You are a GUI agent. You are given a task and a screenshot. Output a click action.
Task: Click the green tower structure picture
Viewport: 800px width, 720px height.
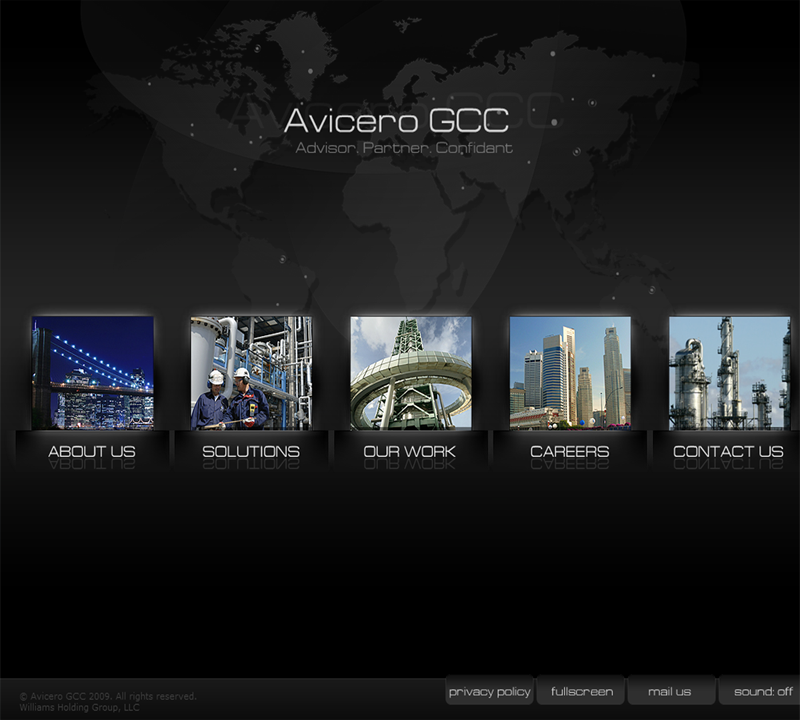410,372
